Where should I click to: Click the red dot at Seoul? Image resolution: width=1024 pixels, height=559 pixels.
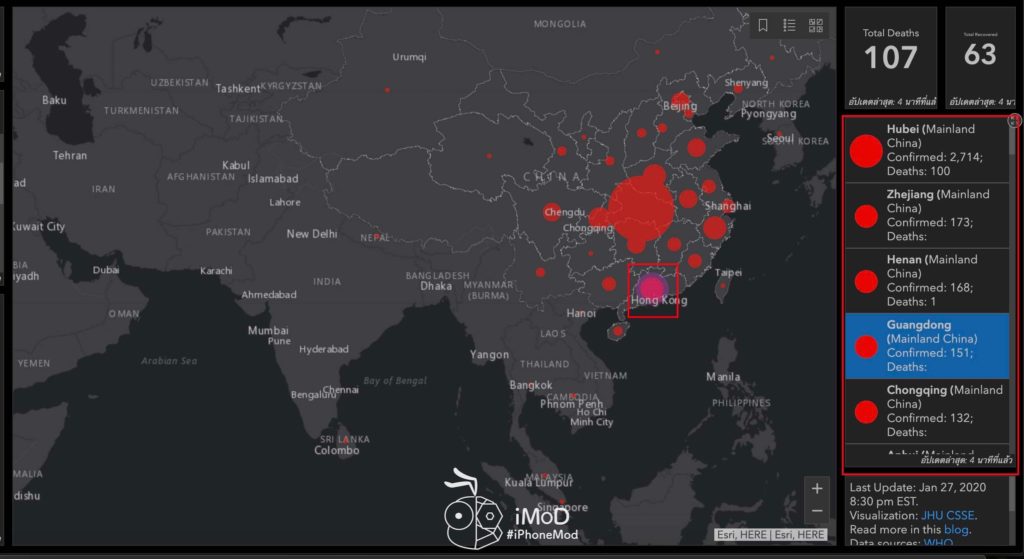[x=779, y=133]
